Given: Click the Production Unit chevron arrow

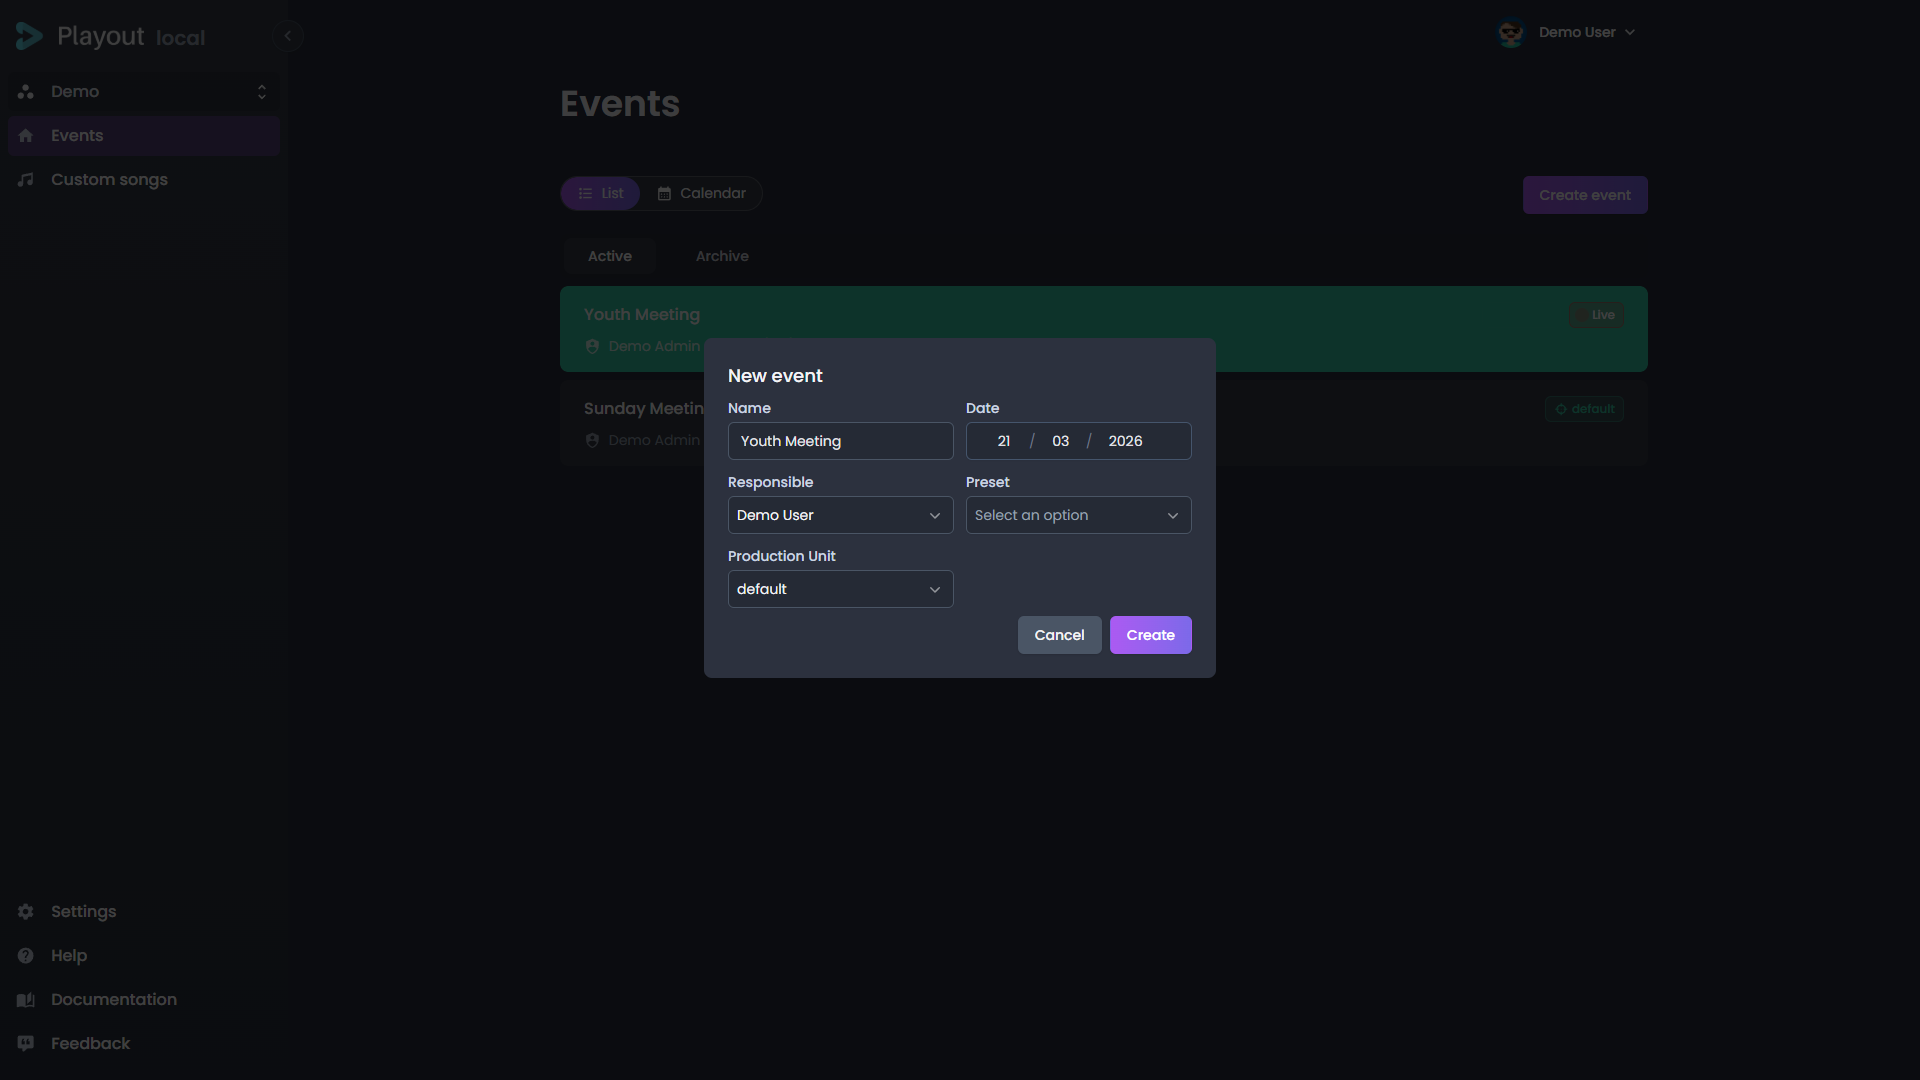Looking at the screenshot, I should click(935, 590).
